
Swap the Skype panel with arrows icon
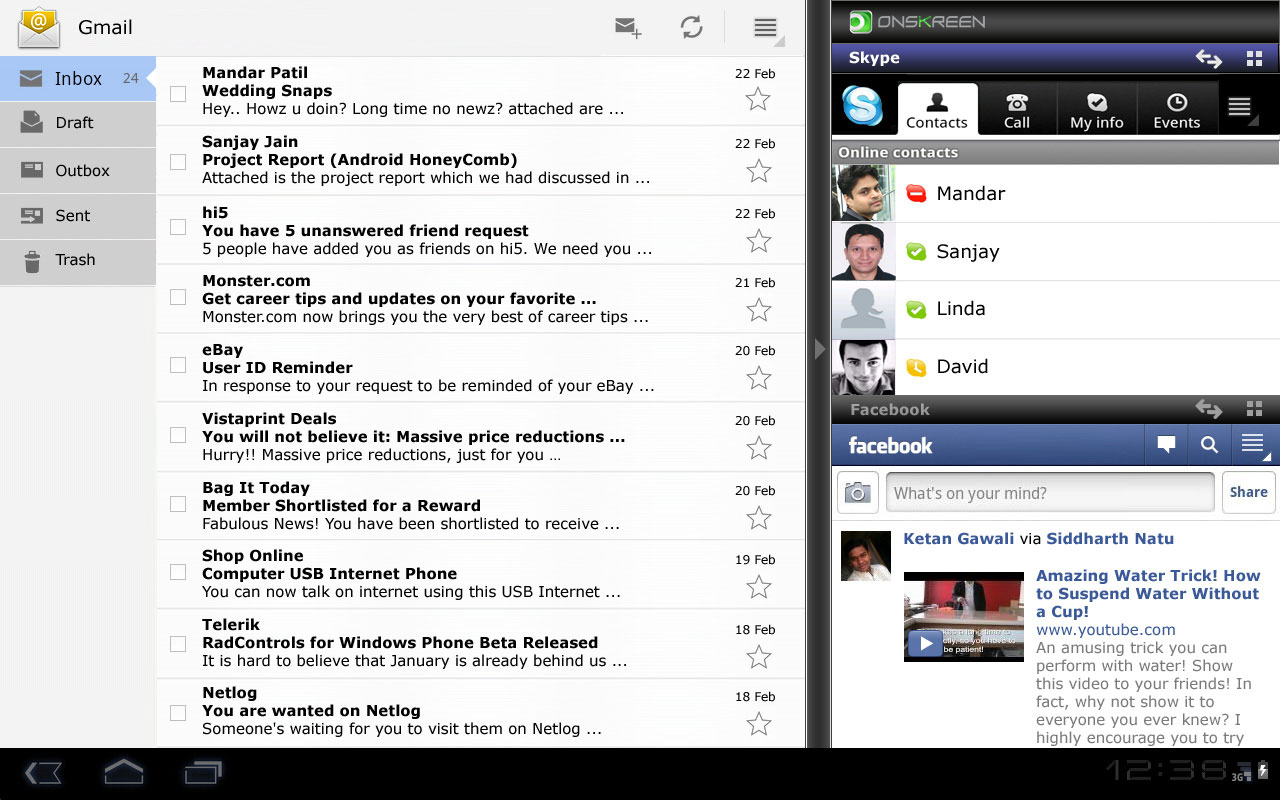click(1209, 59)
